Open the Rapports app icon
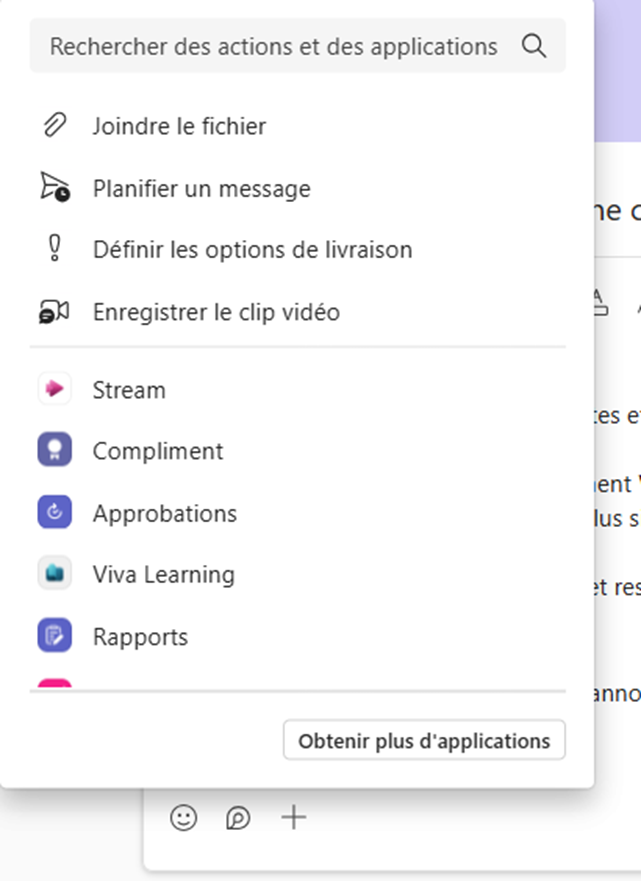This screenshot has width=641, height=881. (54, 636)
